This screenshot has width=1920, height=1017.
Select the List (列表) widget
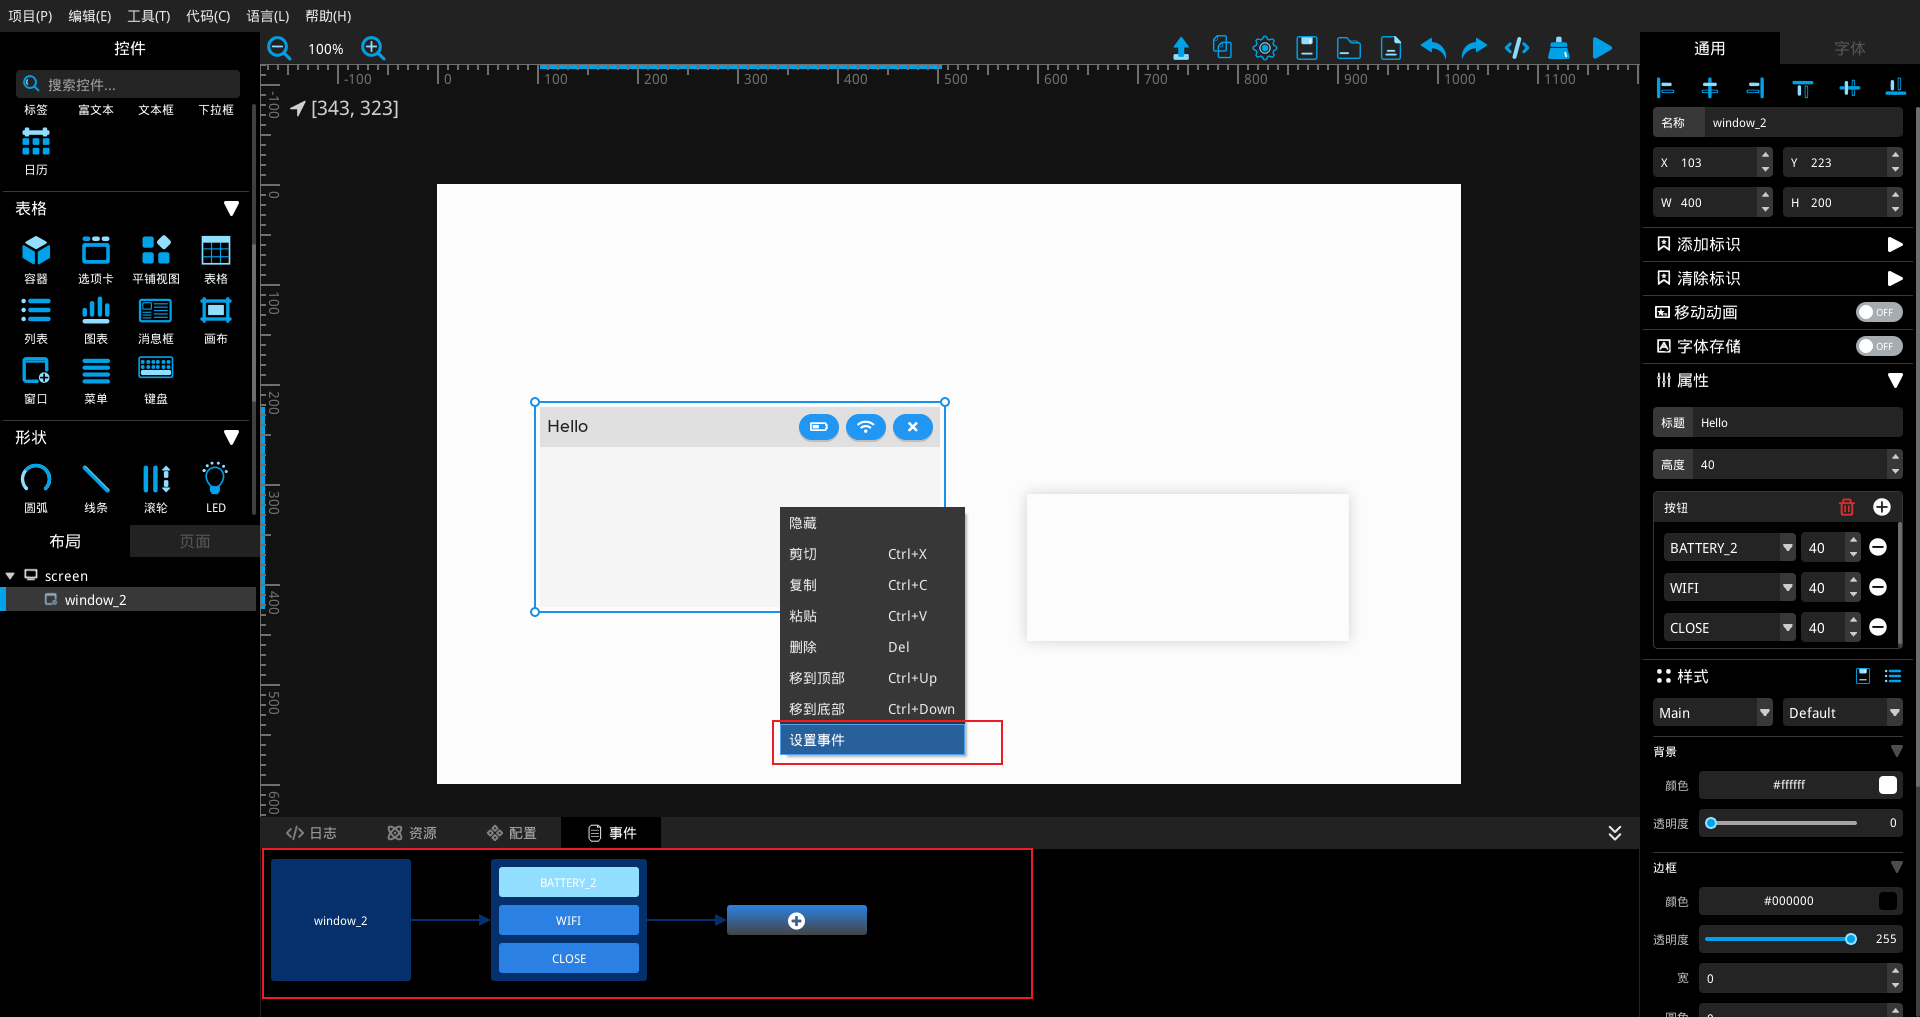click(36, 320)
